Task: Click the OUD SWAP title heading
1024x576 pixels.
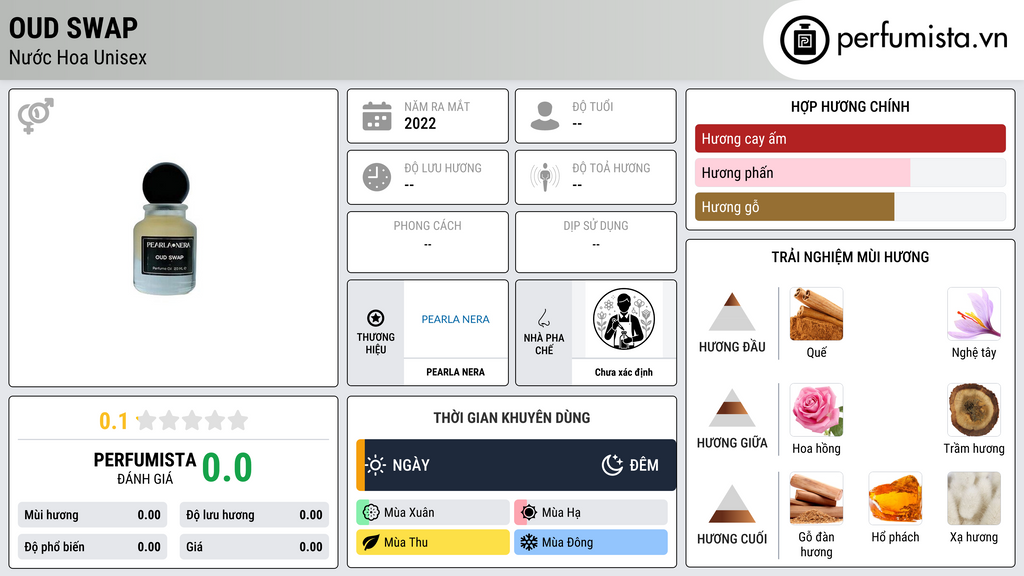Action: pyautogui.click(x=73, y=28)
